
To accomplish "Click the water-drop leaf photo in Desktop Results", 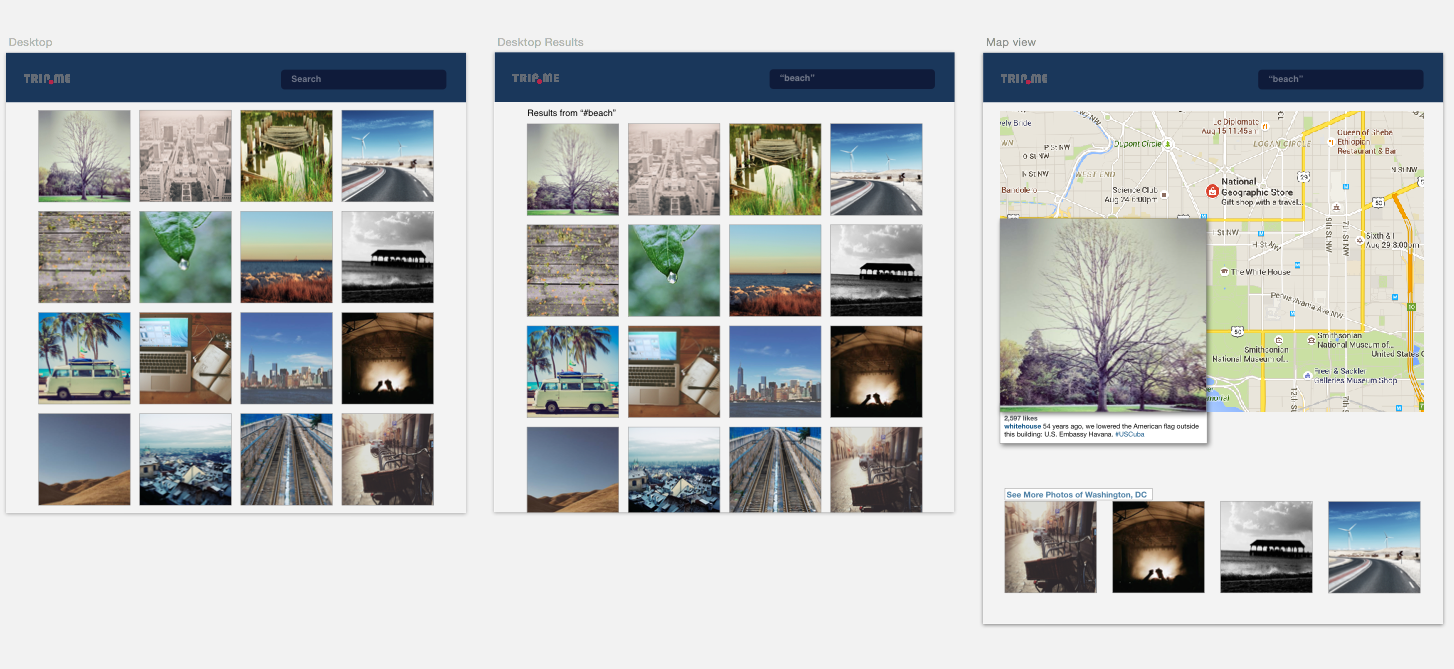I will (674, 270).
